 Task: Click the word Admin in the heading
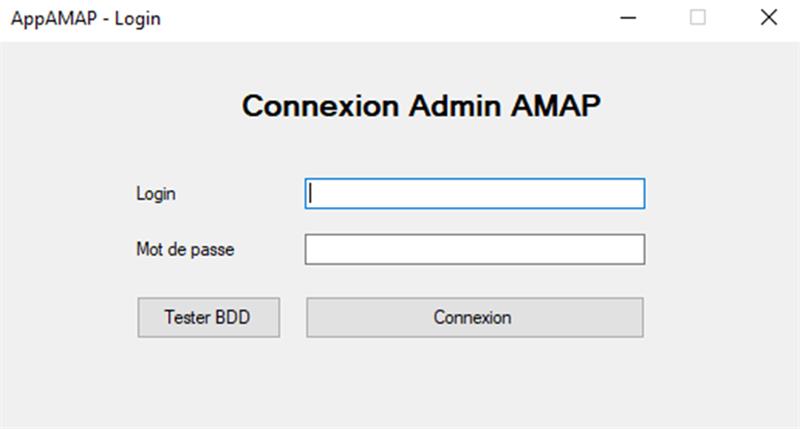click(455, 106)
